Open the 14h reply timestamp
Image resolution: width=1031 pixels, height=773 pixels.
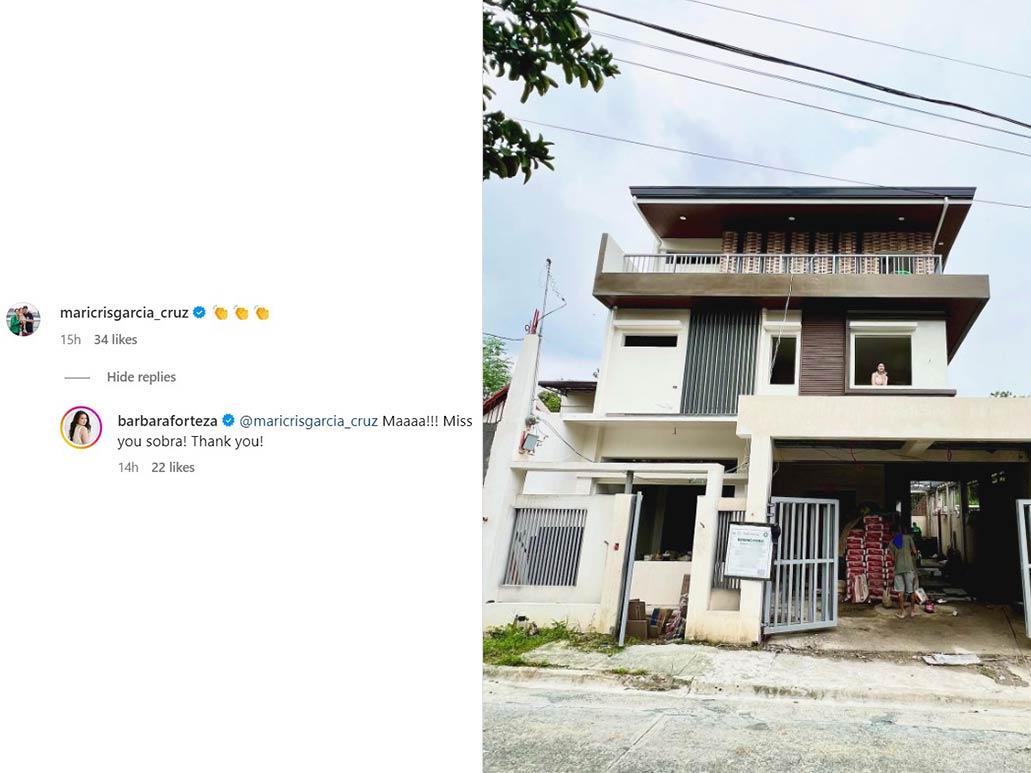coord(128,467)
